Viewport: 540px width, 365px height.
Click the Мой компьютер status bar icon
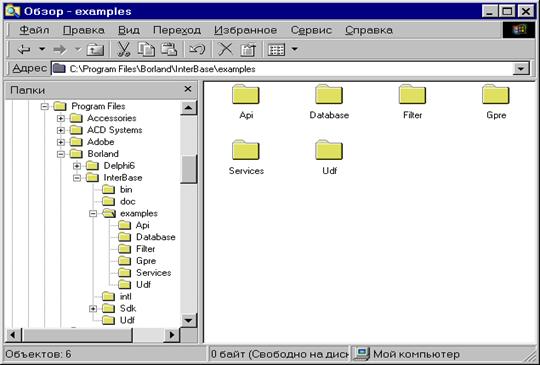(x=362, y=354)
